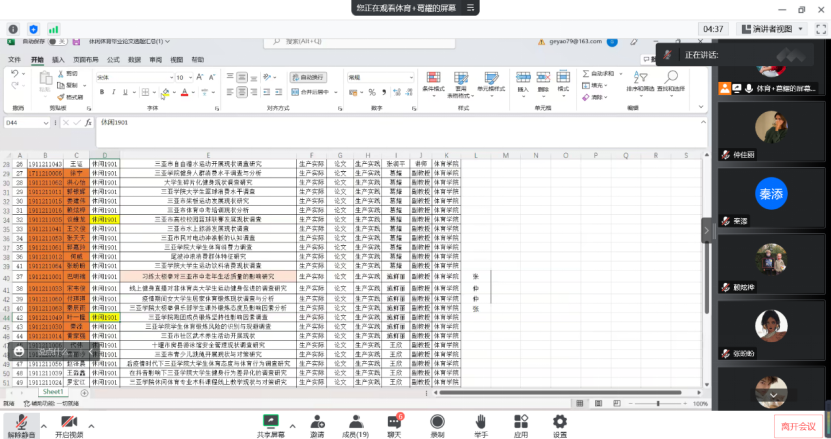The height and width of the screenshot is (439, 831).
Task: Open meeting Settings gear icon
Action: click(x=559, y=423)
